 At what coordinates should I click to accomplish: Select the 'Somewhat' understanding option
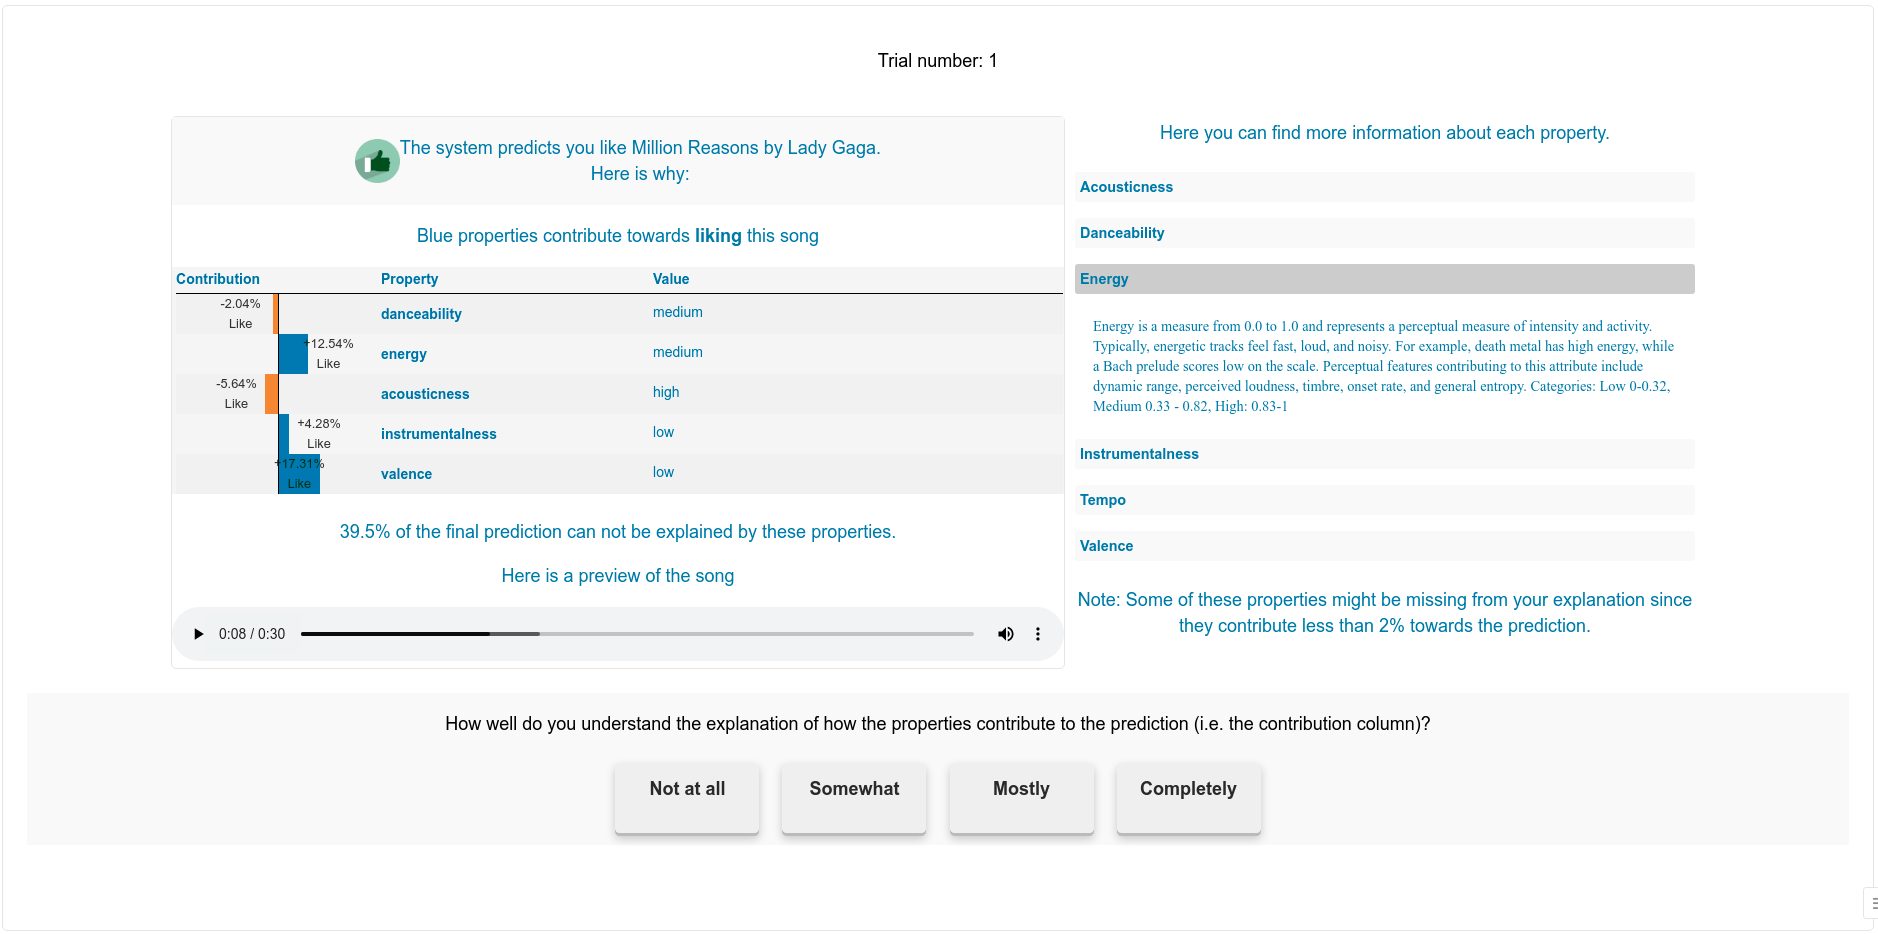click(x=853, y=797)
